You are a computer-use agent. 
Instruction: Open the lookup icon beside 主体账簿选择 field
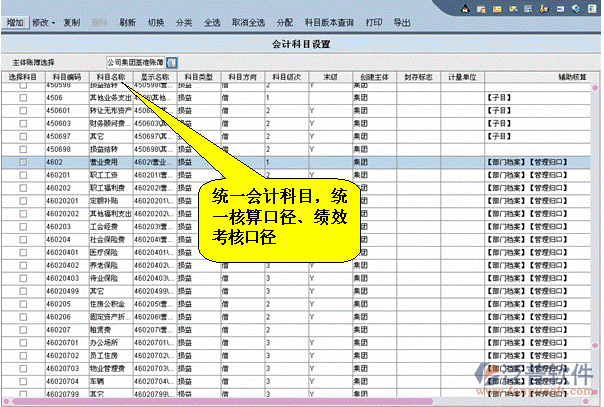pyautogui.click(x=171, y=62)
